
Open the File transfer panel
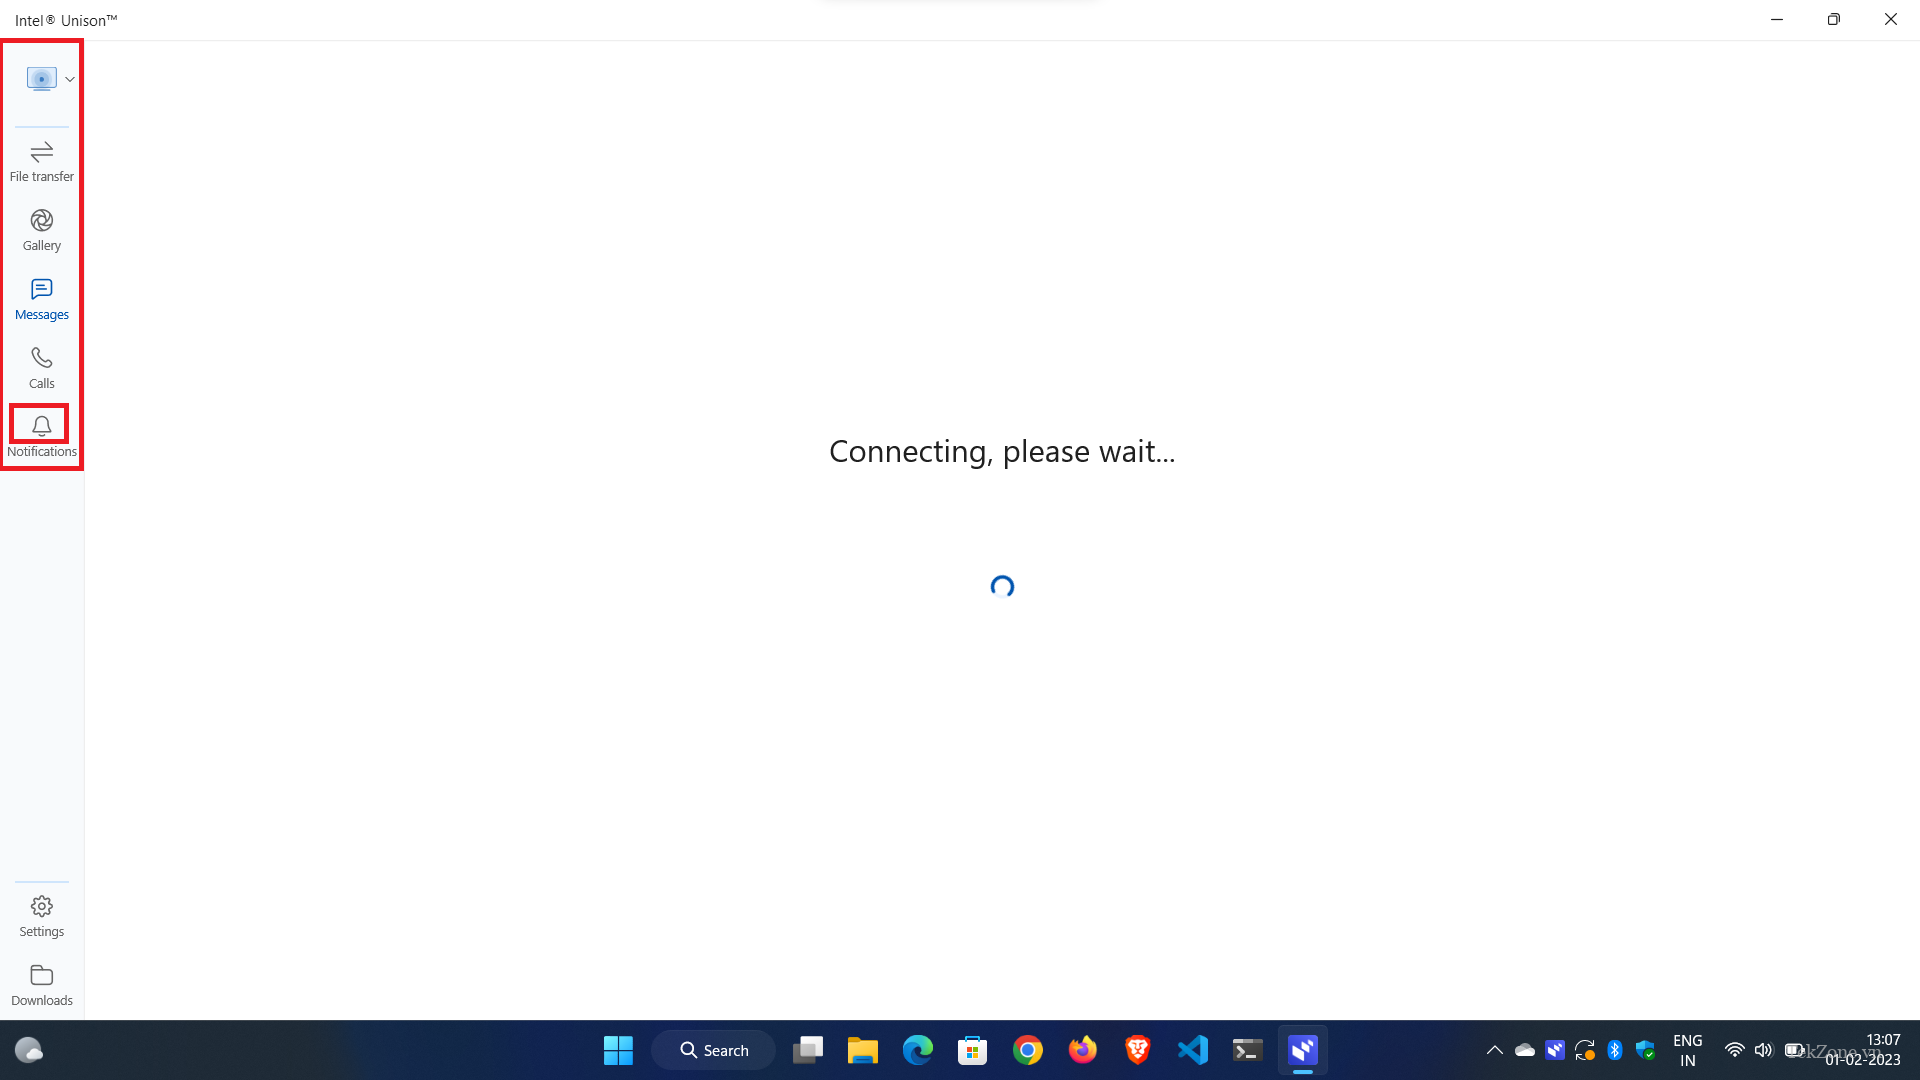tap(41, 160)
